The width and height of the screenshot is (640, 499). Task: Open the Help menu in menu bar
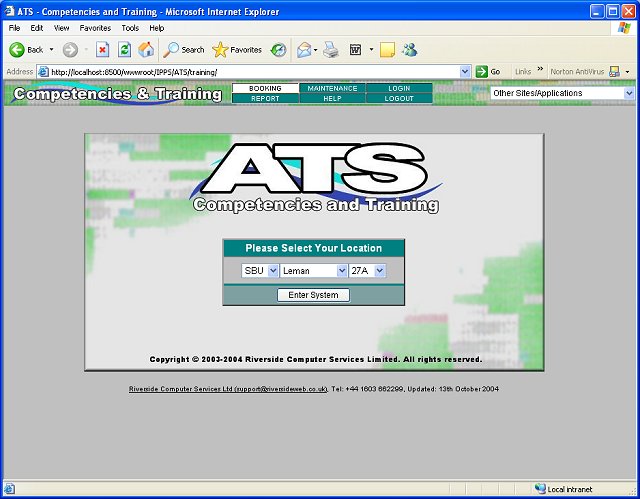(x=157, y=28)
